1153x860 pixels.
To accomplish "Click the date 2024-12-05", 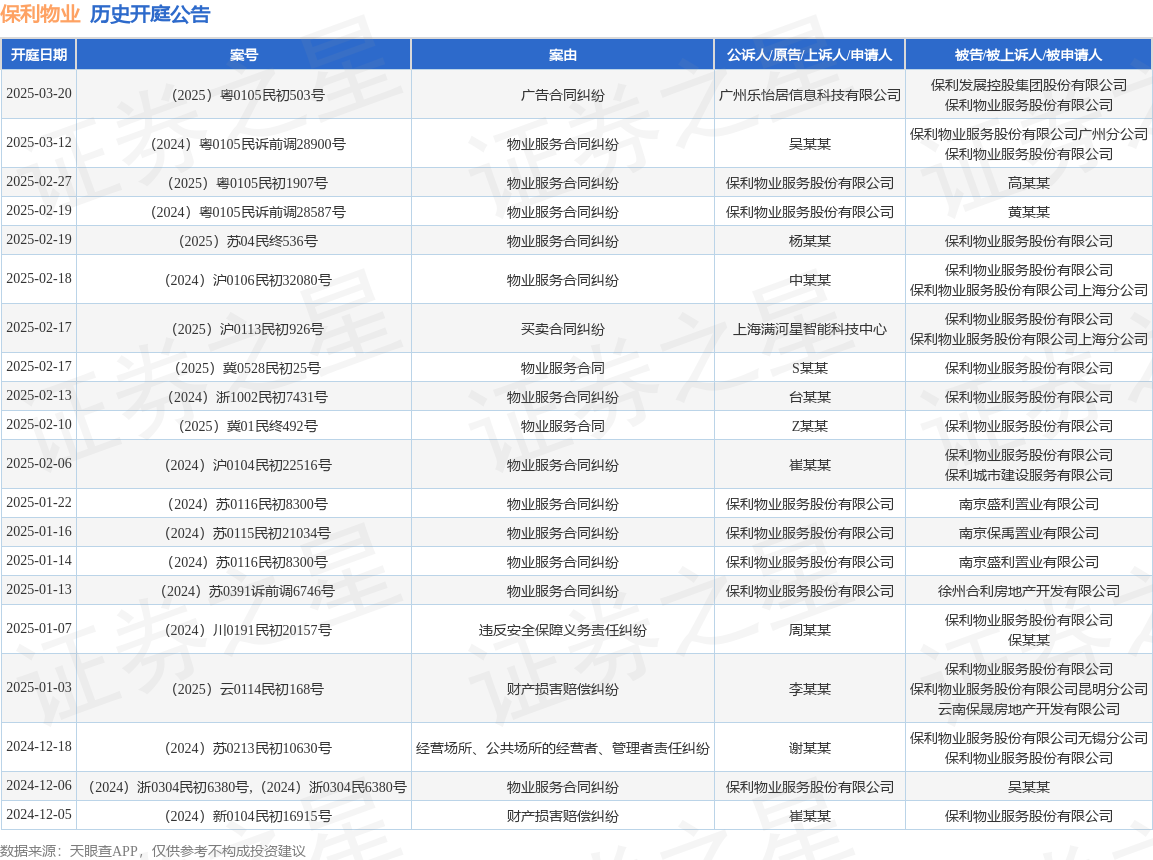I will 39,814.
